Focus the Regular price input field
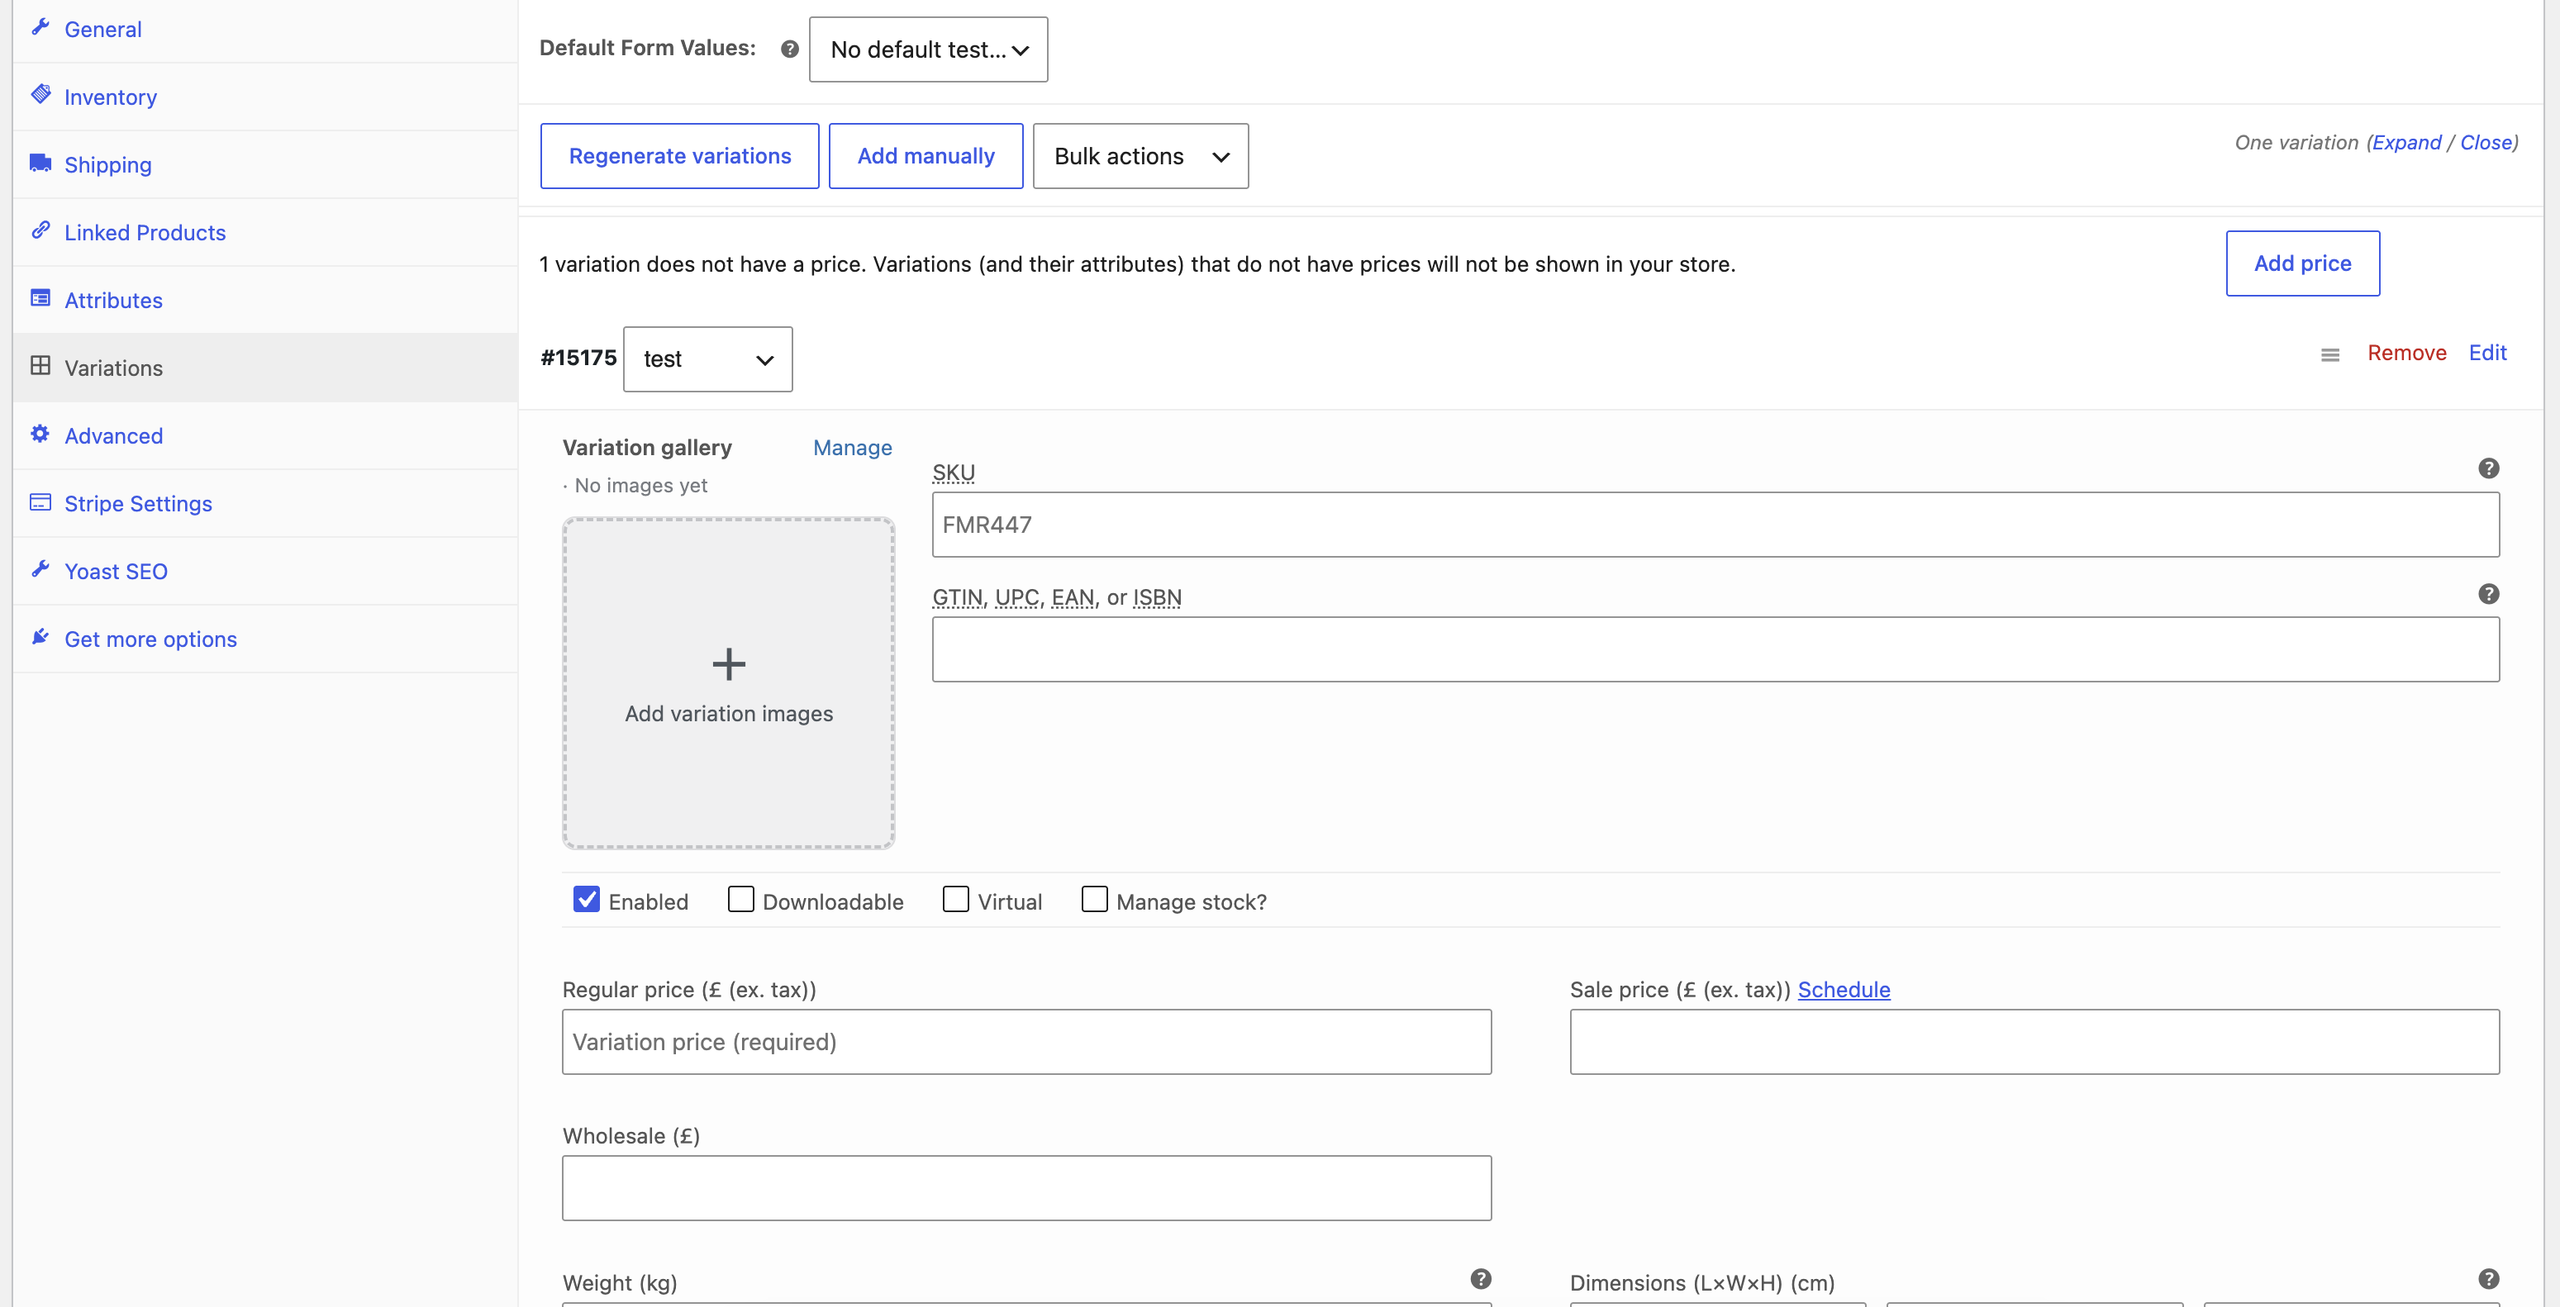 pos(1027,1042)
